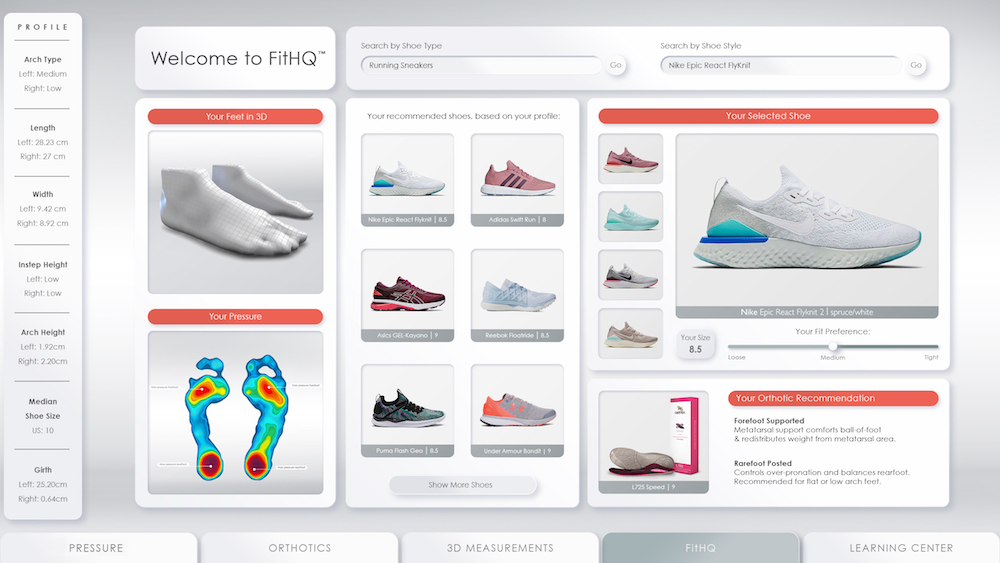Click the foot pressure heat map
The width and height of the screenshot is (1000, 563).
pyautogui.click(x=235, y=413)
